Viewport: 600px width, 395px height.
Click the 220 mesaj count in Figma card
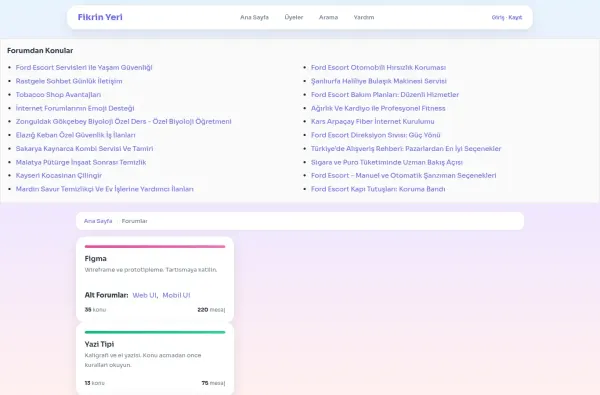click(211, 310)
